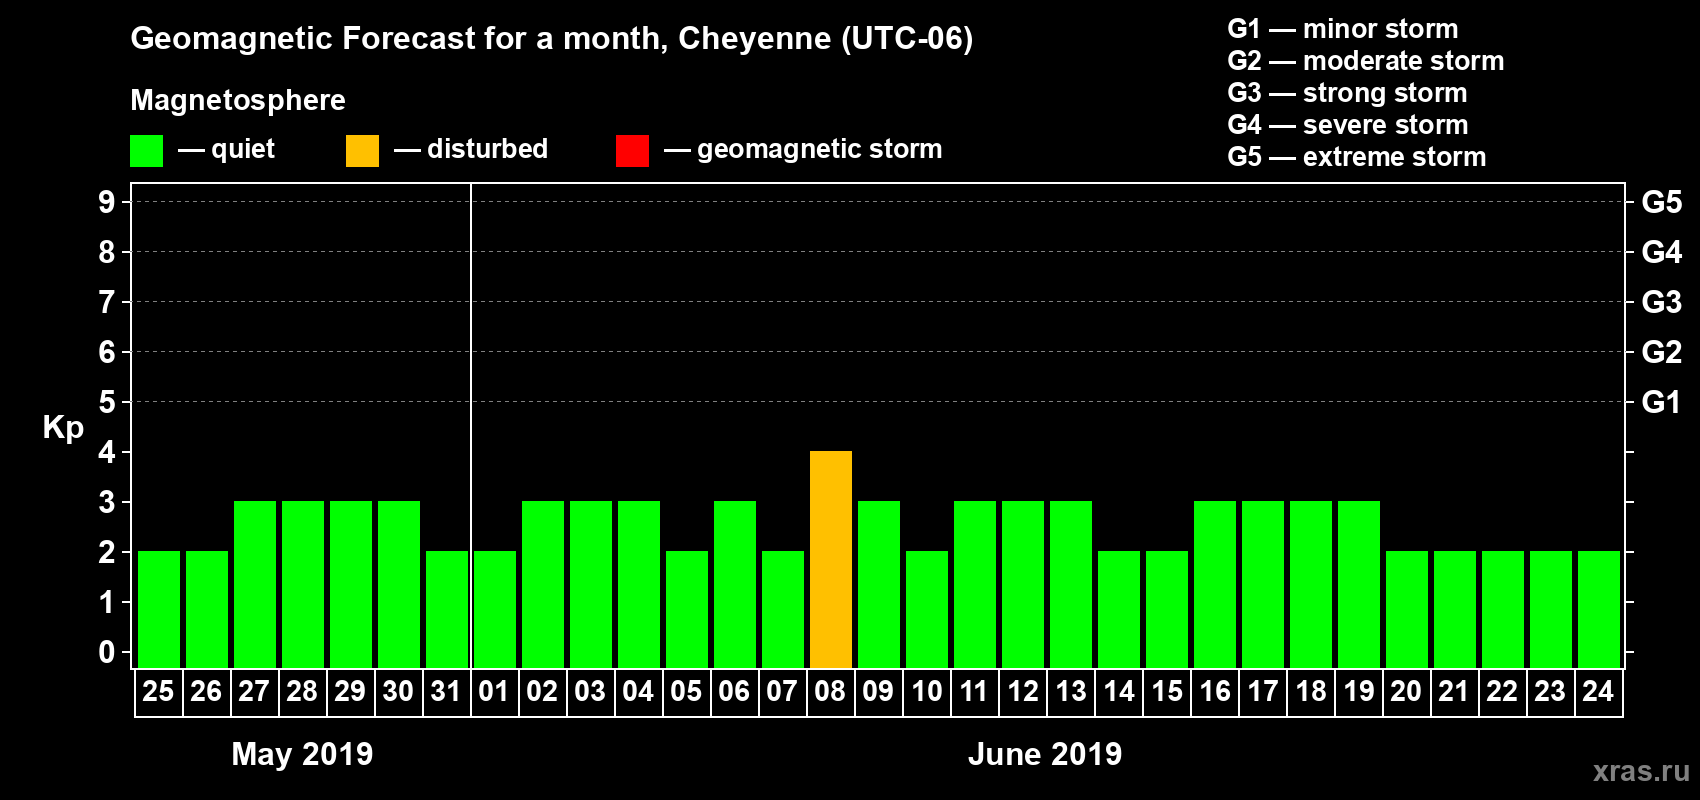Image resolution: width=1700 pixels, height=800 pixels.
Task: Click the date label 18
Action: click(x=1311, y=691)
